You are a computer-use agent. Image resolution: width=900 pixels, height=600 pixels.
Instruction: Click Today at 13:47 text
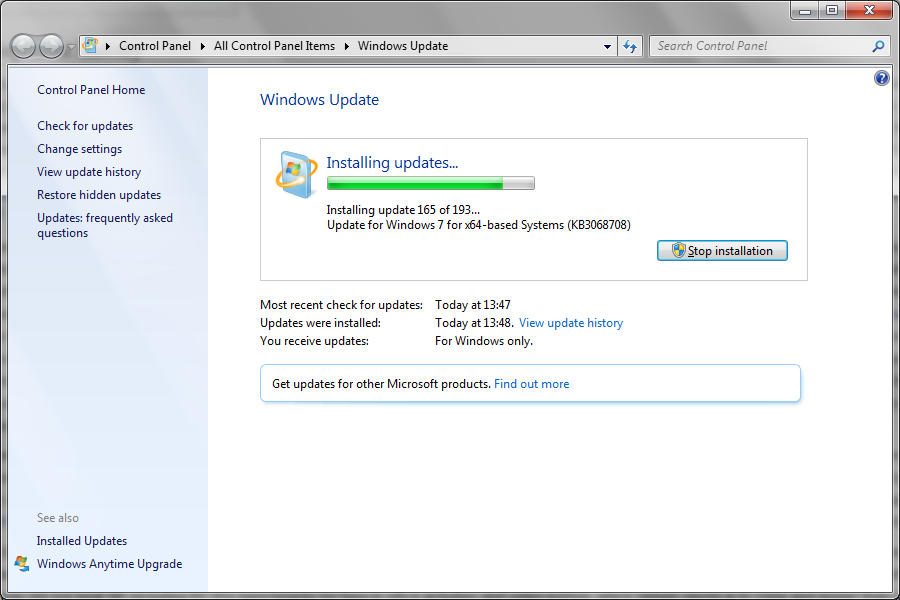(x=473, y=305)
